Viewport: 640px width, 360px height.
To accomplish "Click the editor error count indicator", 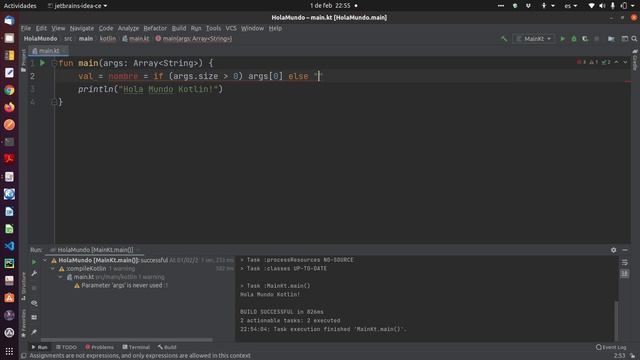I will click(581, 62).
